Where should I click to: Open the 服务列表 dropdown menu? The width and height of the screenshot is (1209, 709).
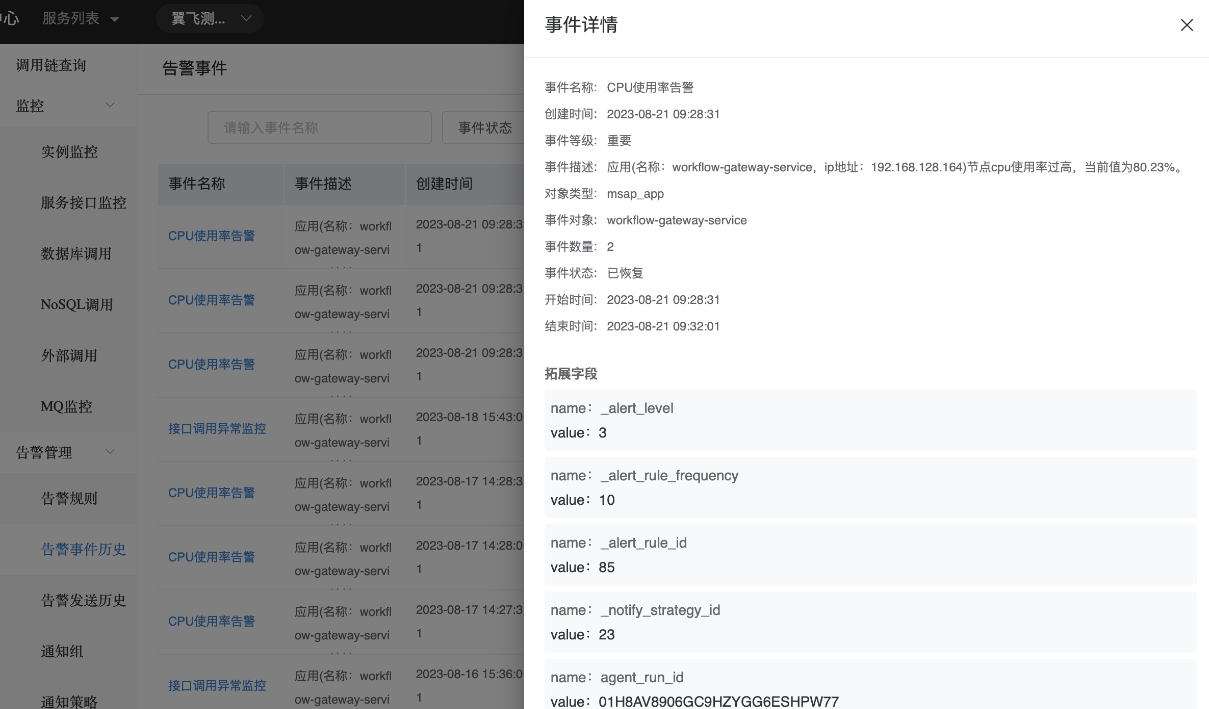click(x=81, y=19)
